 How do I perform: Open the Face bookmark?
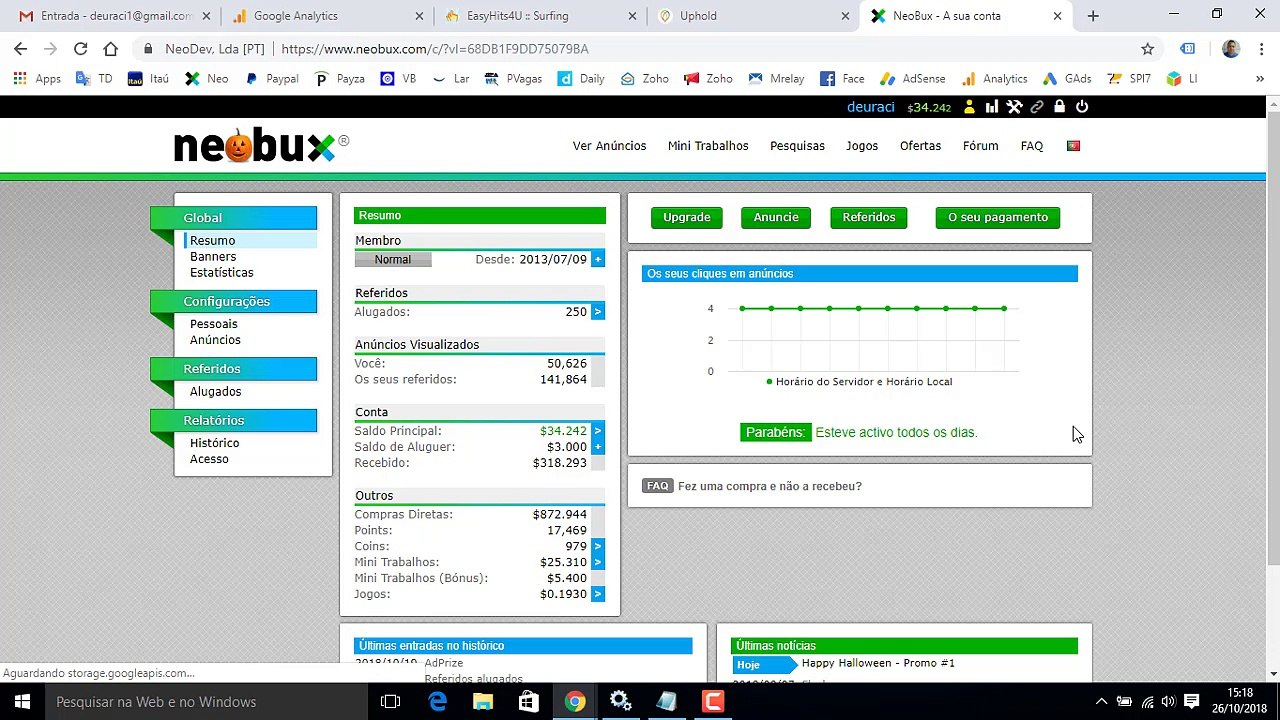[842, 78]
